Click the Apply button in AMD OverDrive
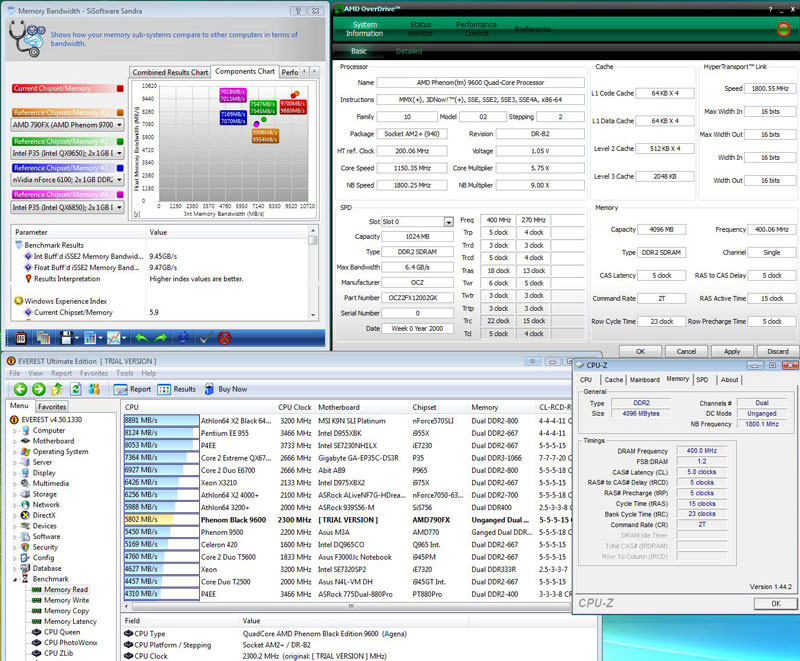 (732, 351)
